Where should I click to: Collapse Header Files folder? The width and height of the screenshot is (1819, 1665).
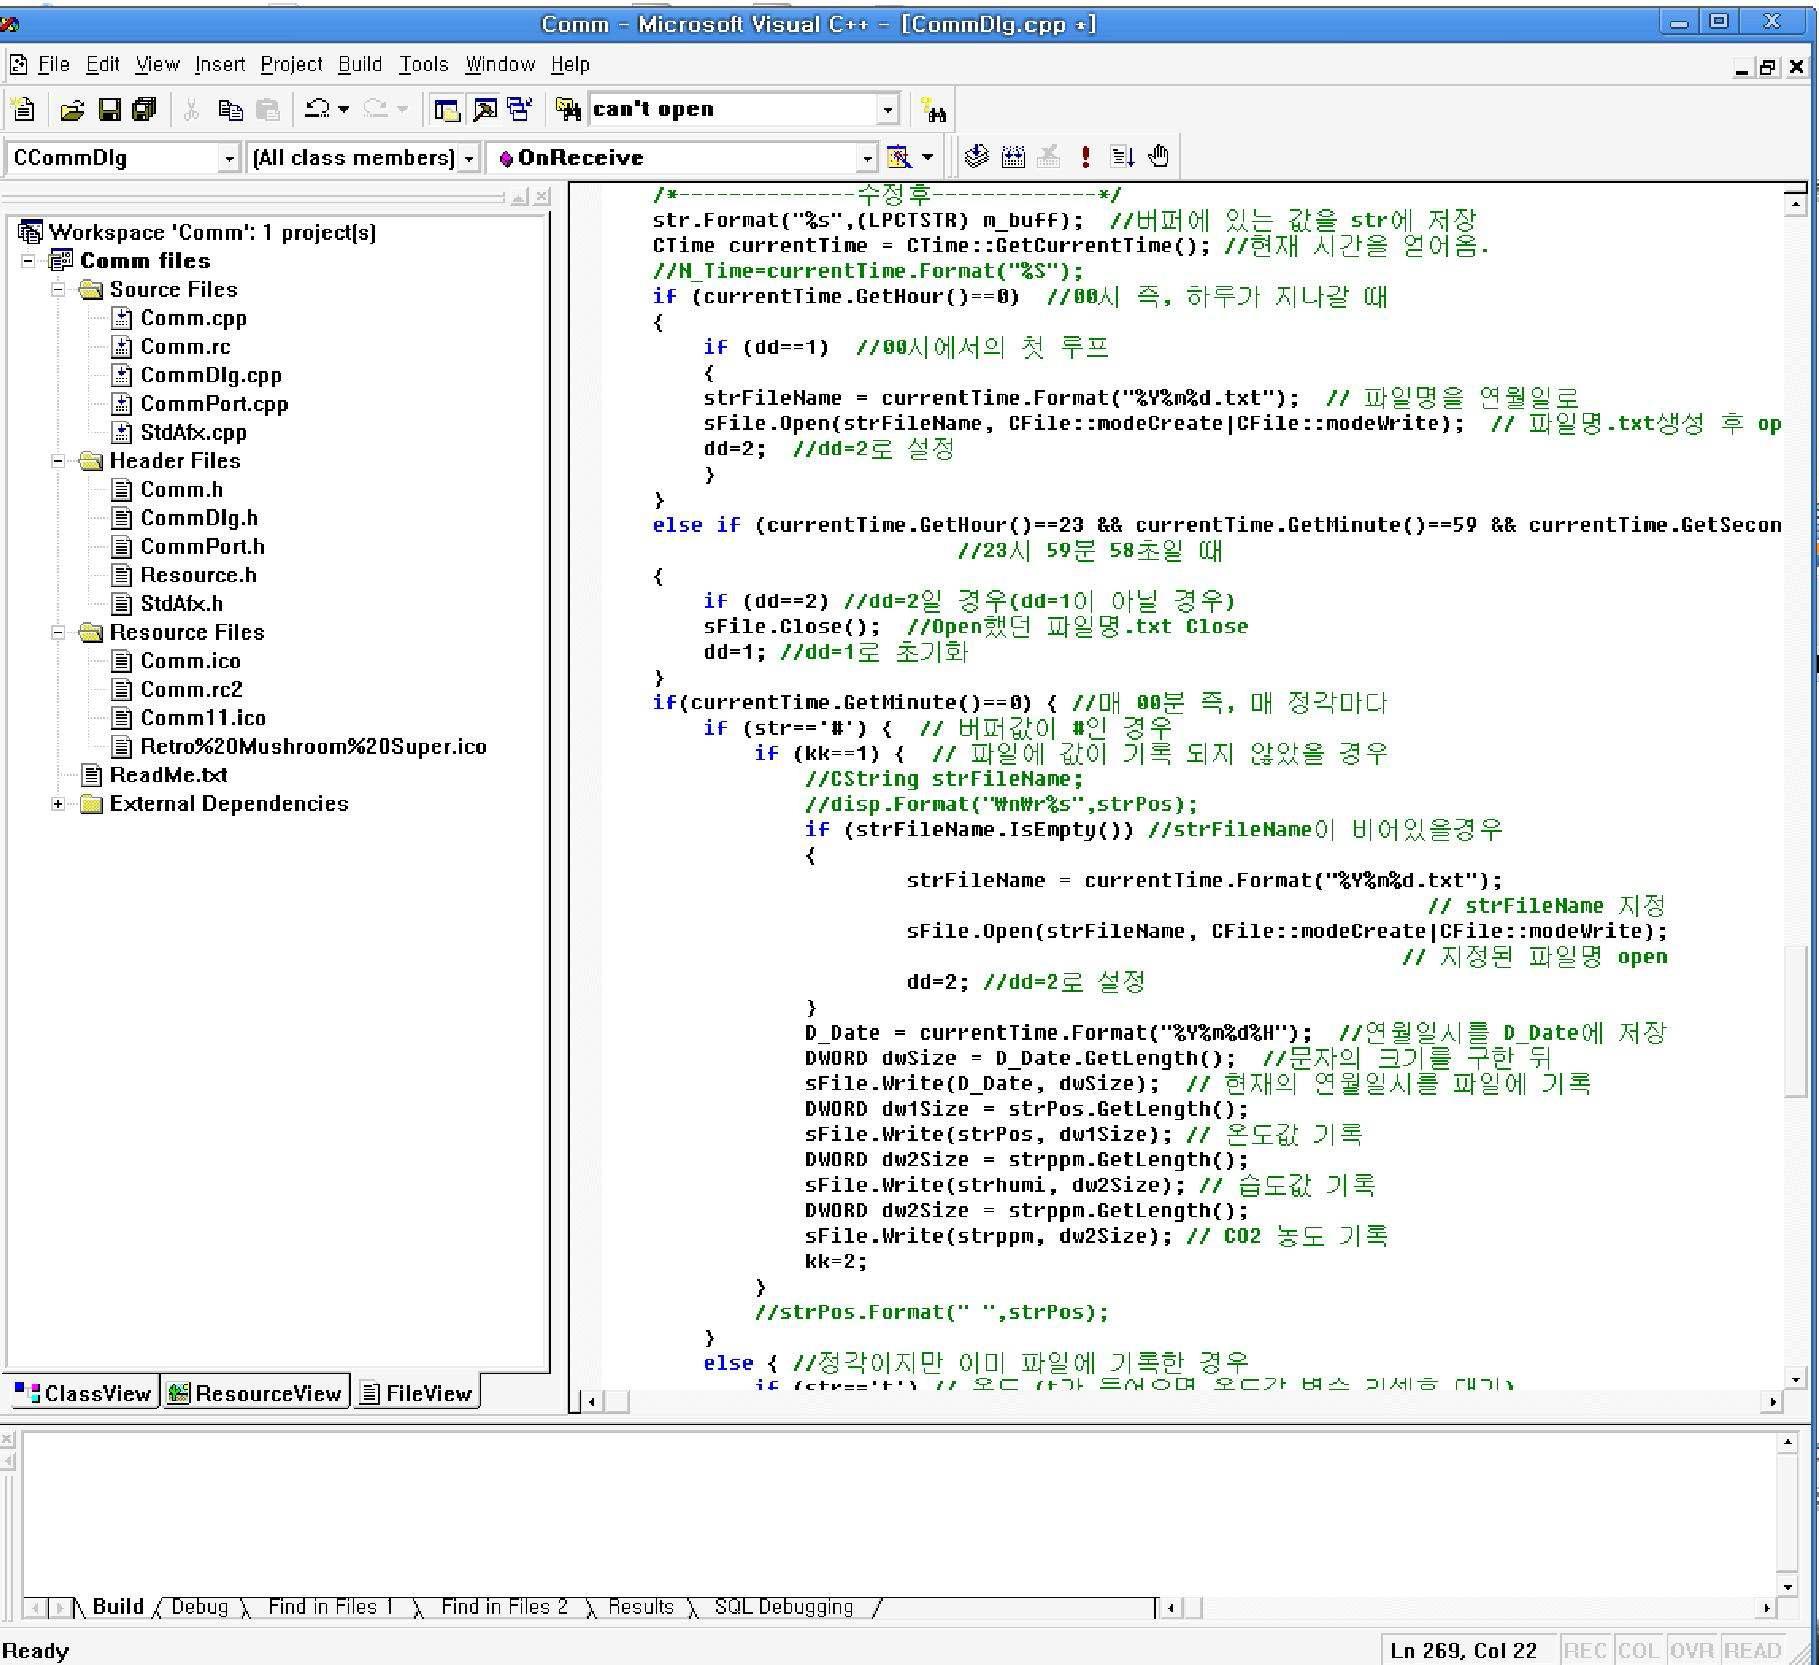tap(58, 461)
